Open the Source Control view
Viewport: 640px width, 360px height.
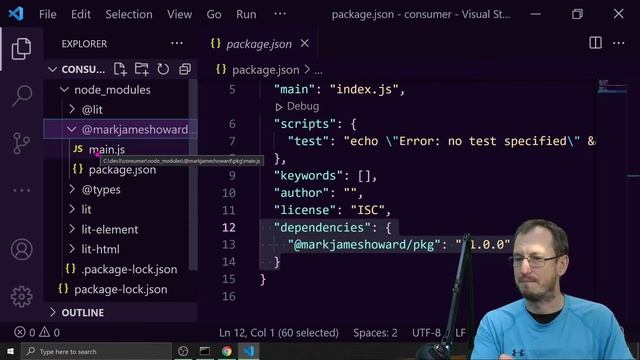point(21,143)
